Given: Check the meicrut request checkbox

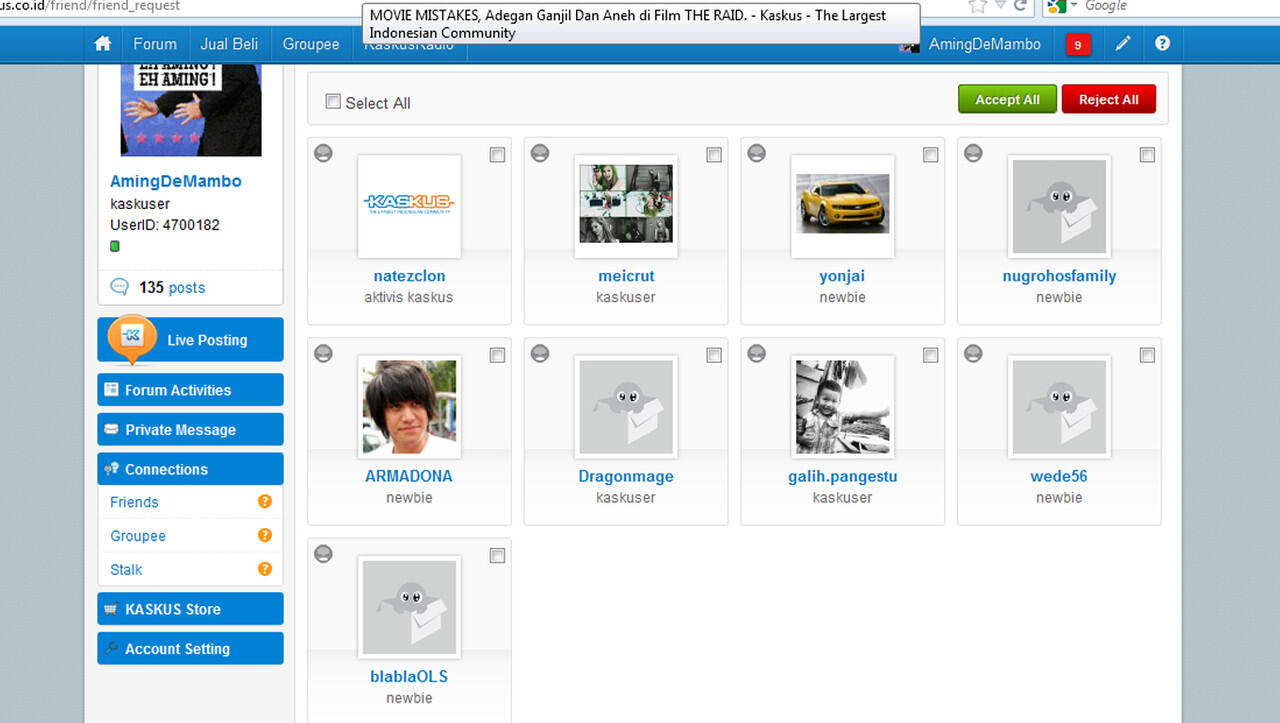Looking at the screenshot, I should [x=714, y=155].
